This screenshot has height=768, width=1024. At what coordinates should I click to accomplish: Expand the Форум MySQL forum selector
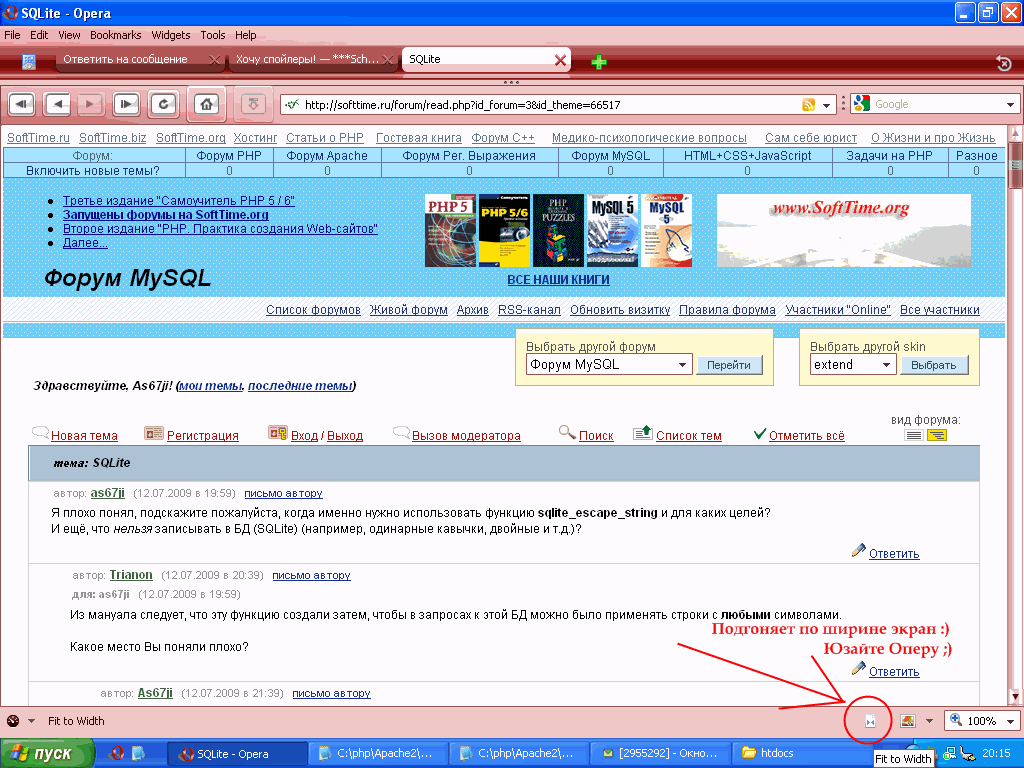point(682,364)
